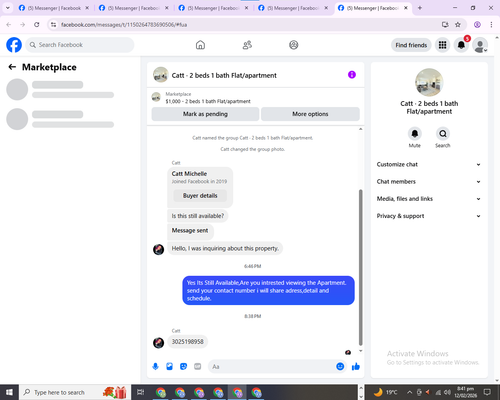
Task: Choose a sticker from the sticker icon
Action: click(184, 367)
